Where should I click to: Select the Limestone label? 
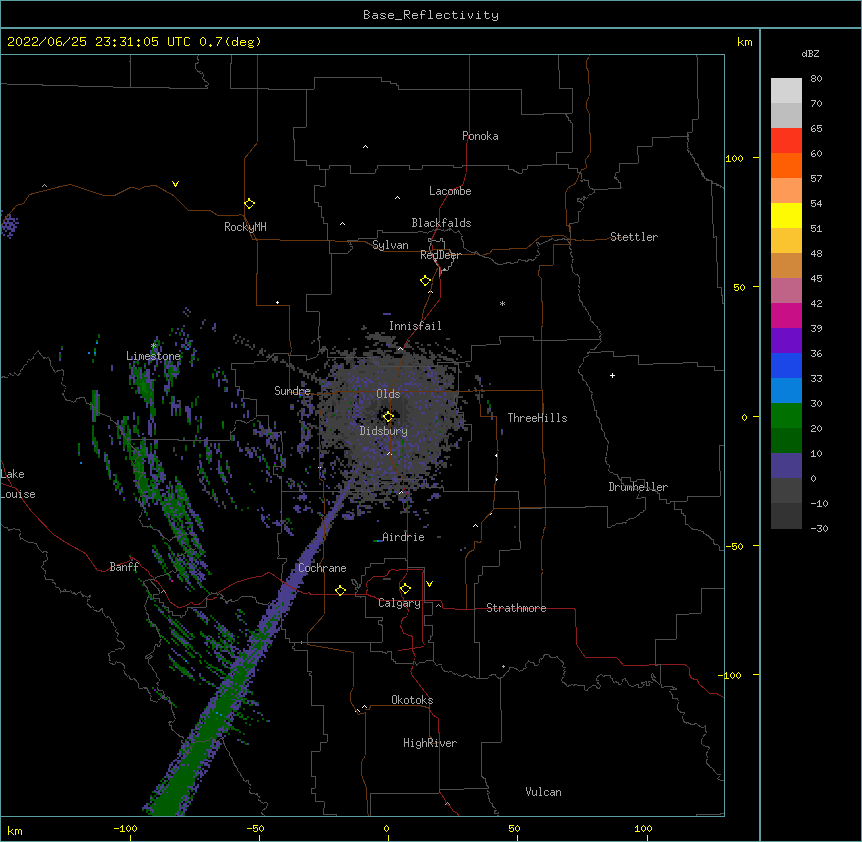pos(153,356)
